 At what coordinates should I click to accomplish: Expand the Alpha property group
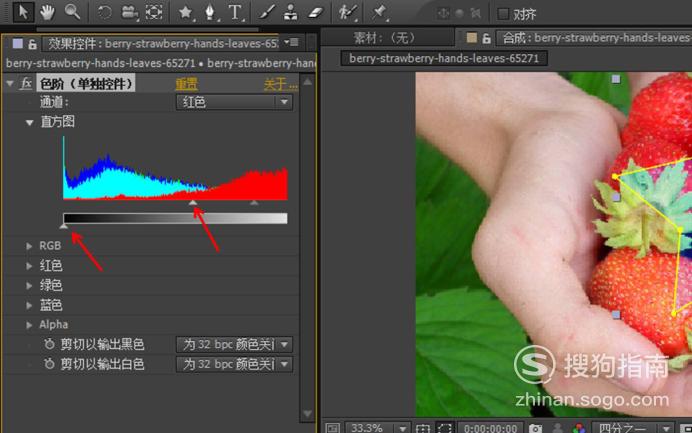(x=29, y=325)
